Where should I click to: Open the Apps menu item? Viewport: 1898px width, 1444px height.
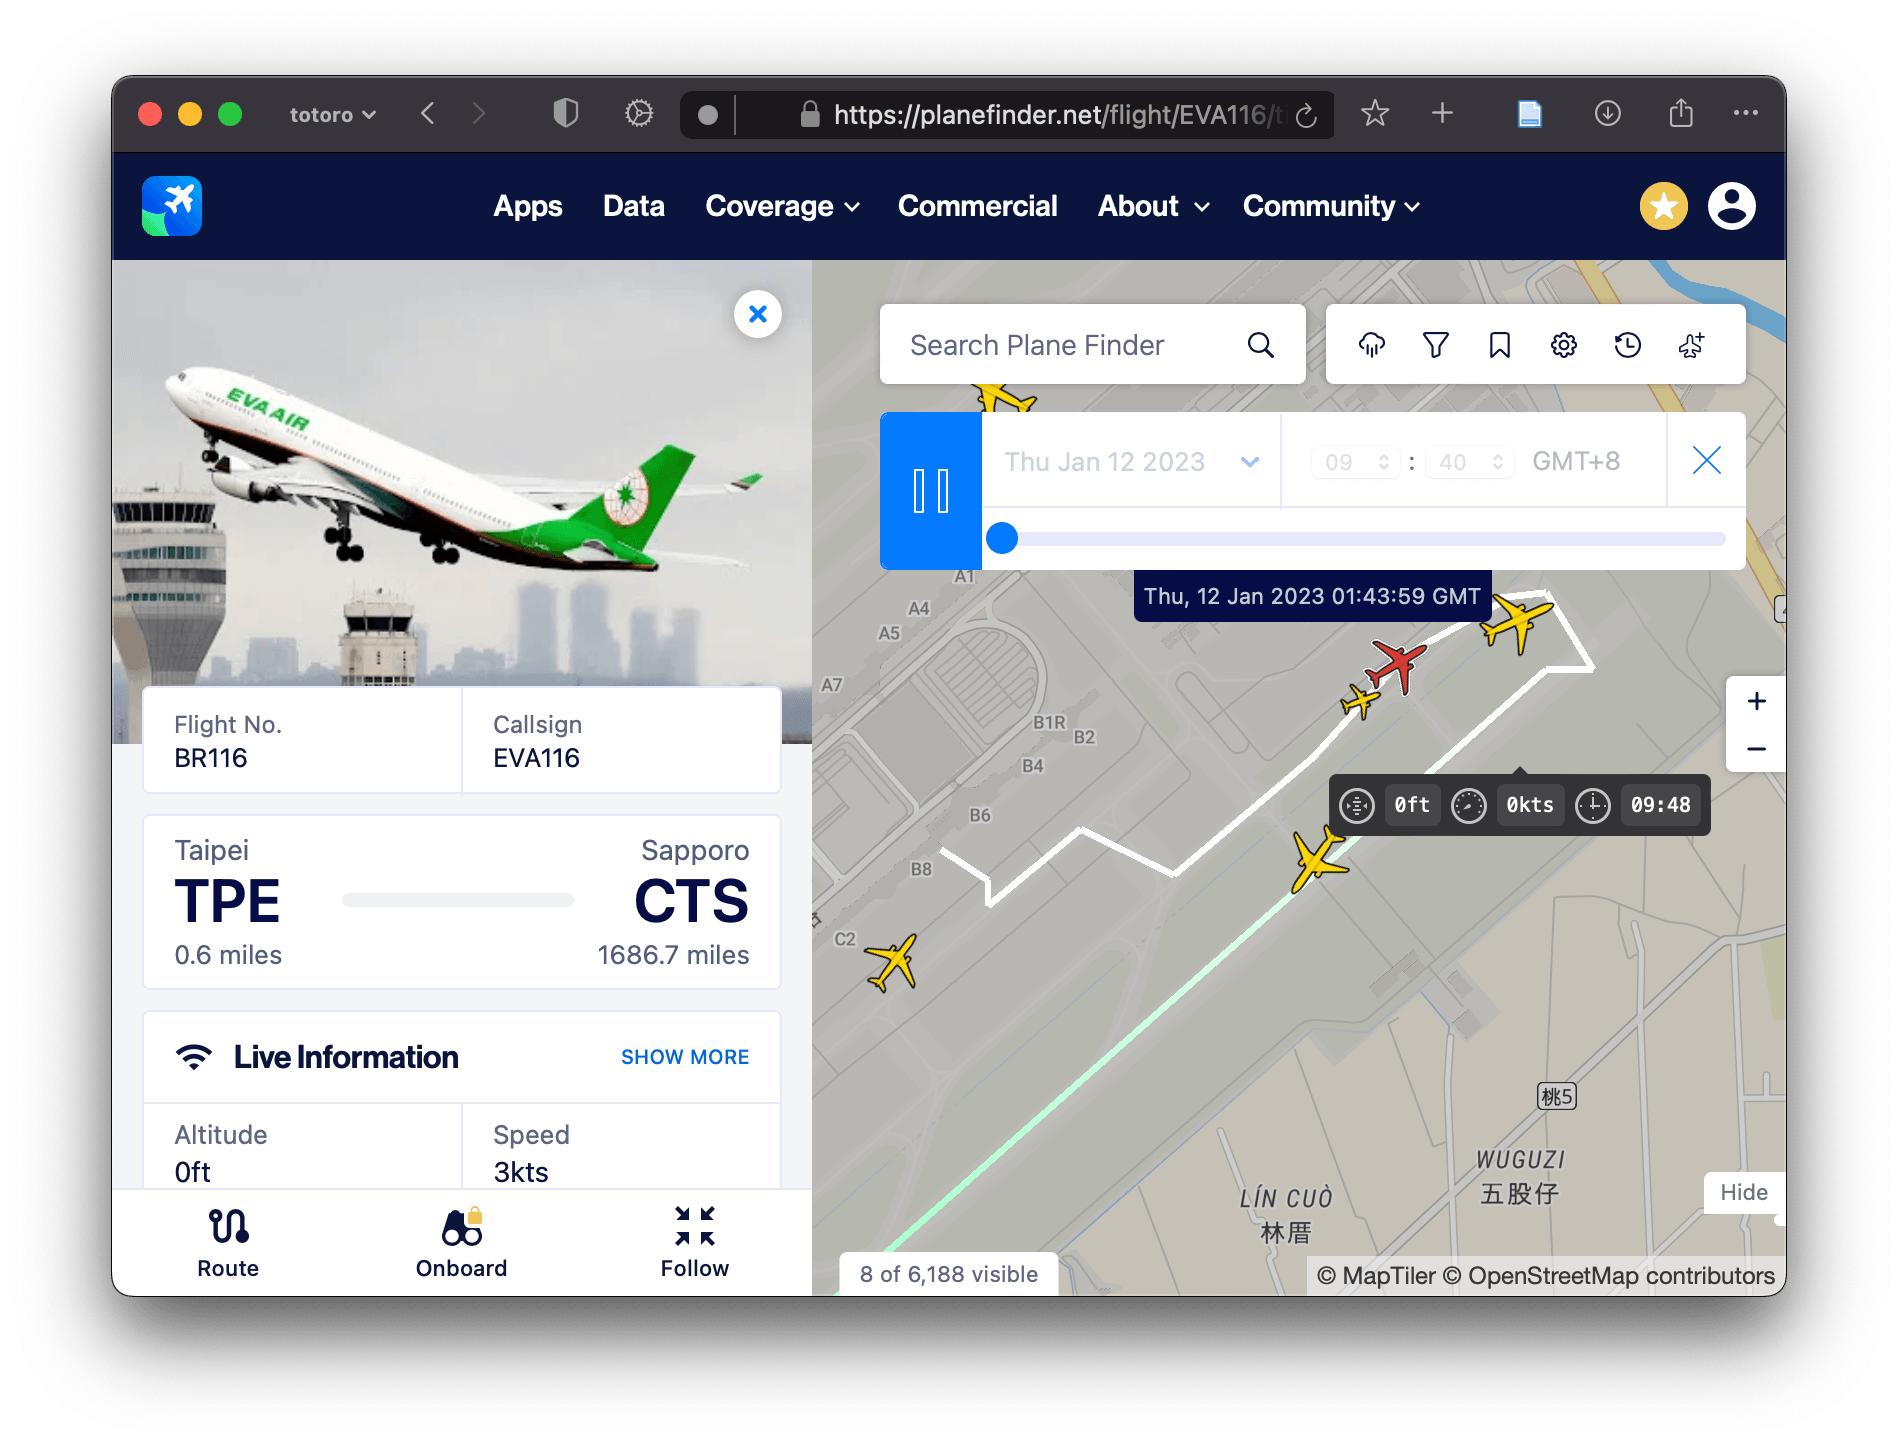coord(528,206)
